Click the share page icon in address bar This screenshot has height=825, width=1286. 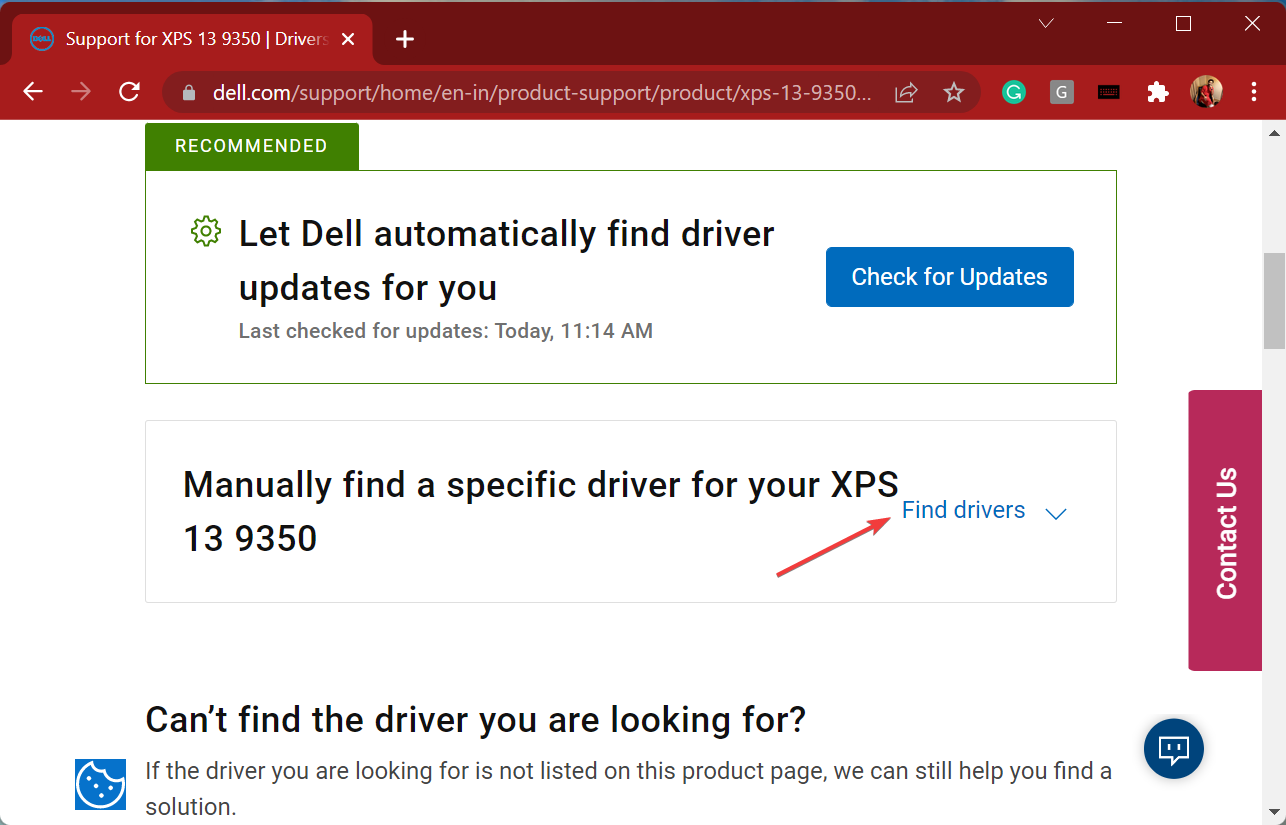pos(906,93)
